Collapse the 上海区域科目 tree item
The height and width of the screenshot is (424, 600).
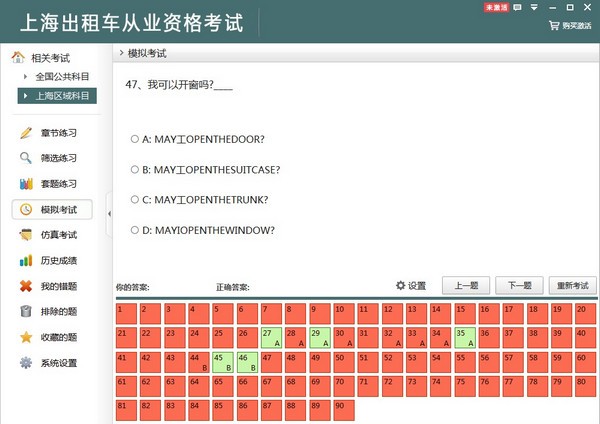[x=25, y=96]
